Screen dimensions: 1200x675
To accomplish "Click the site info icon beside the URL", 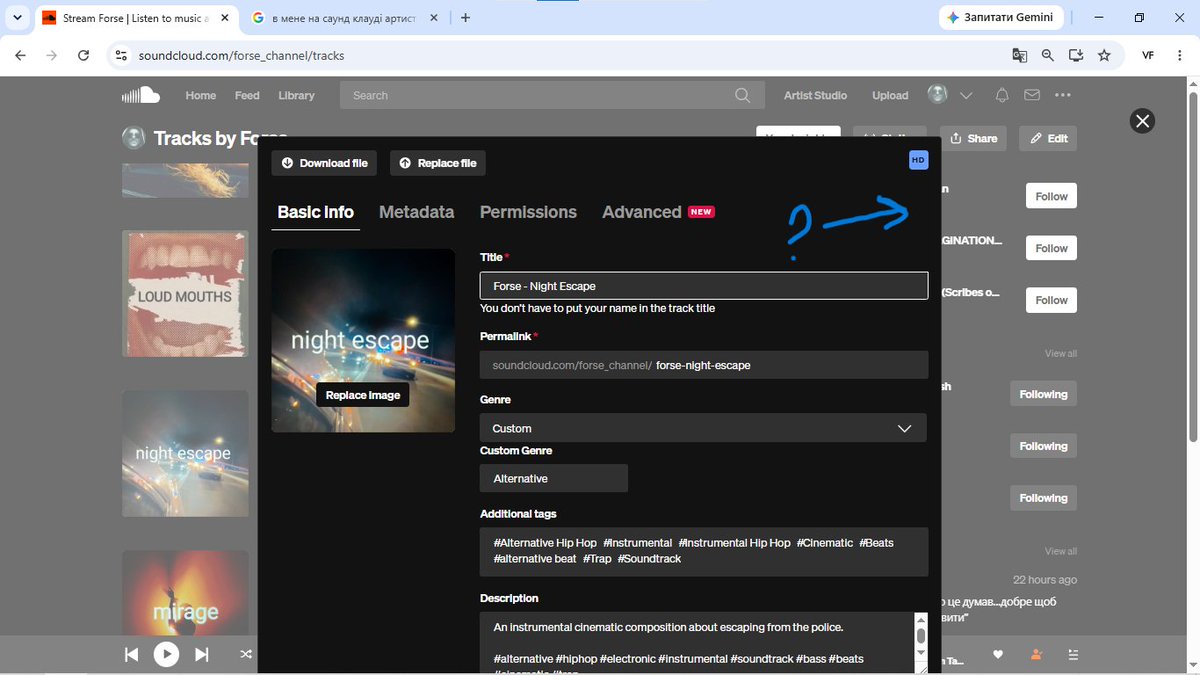I will point(121,56).
